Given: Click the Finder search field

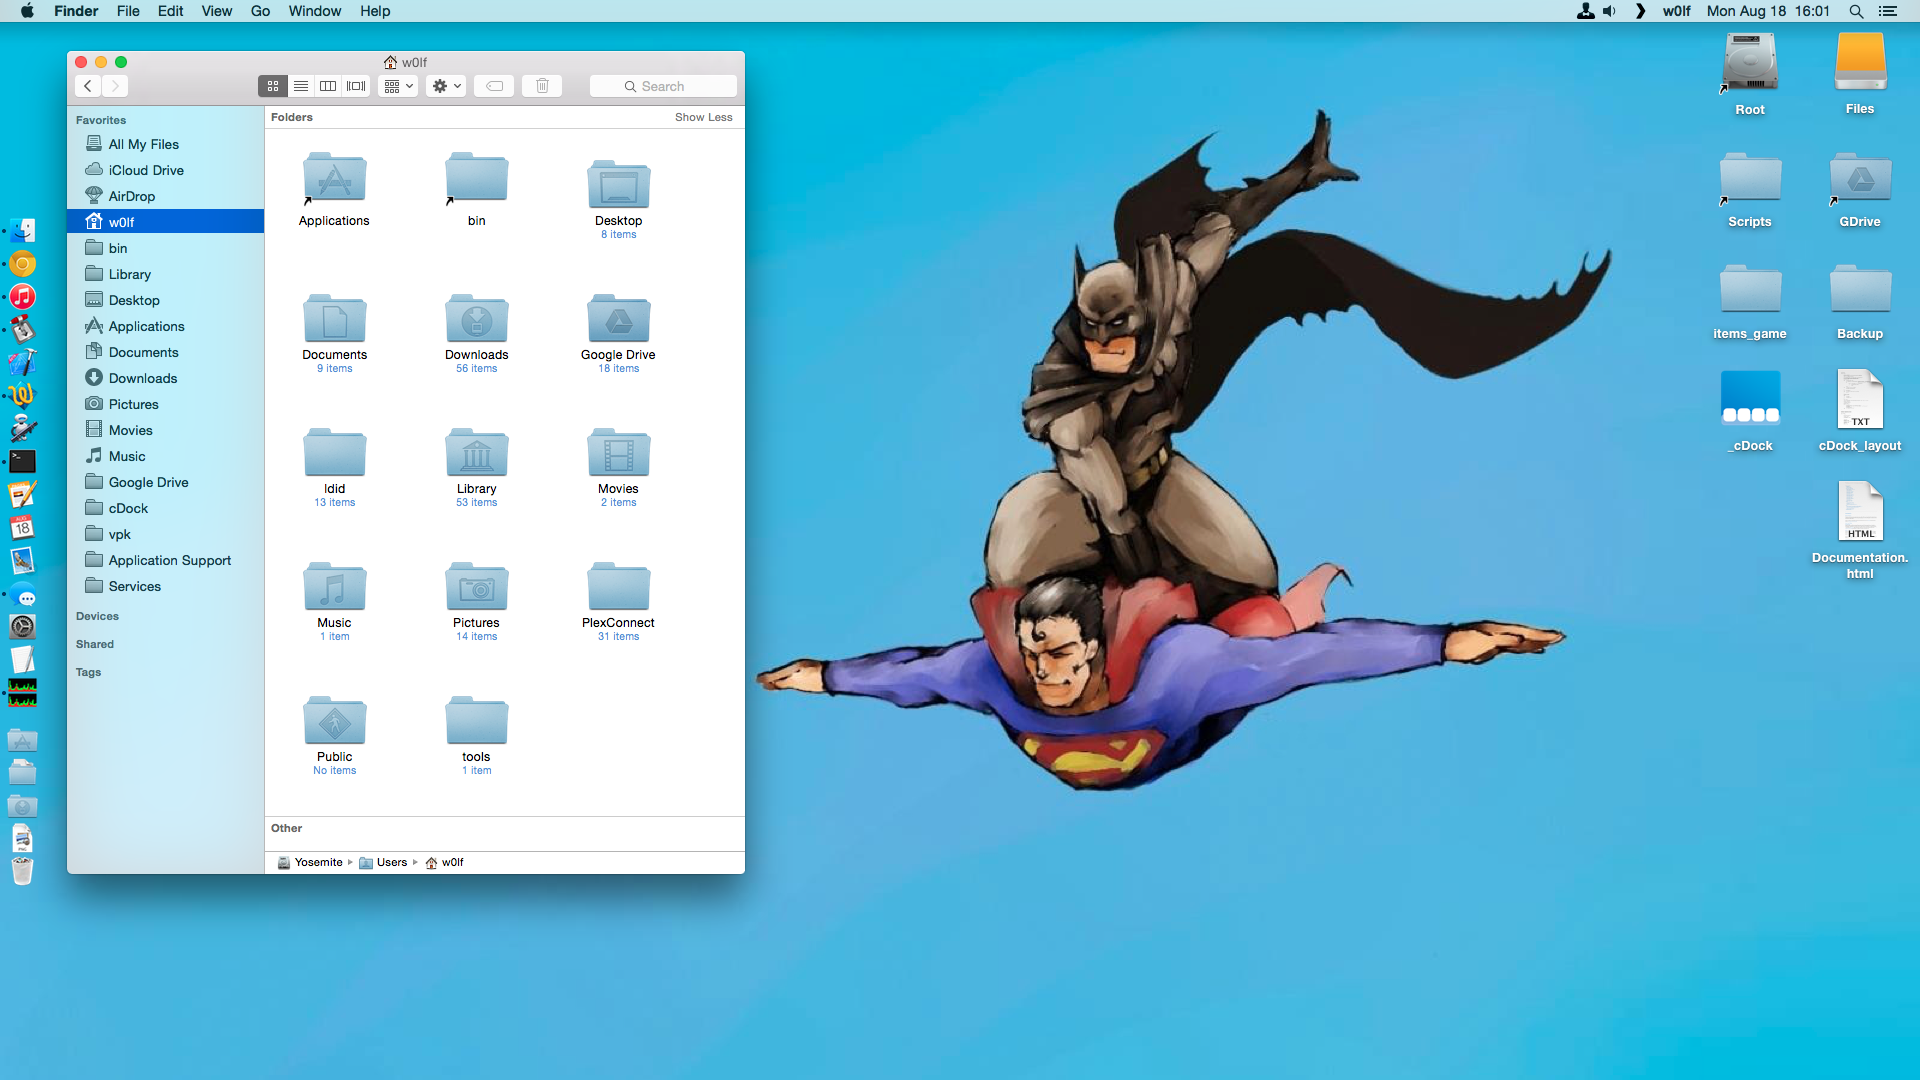Looking at the screenshot, I should [663, 86].
